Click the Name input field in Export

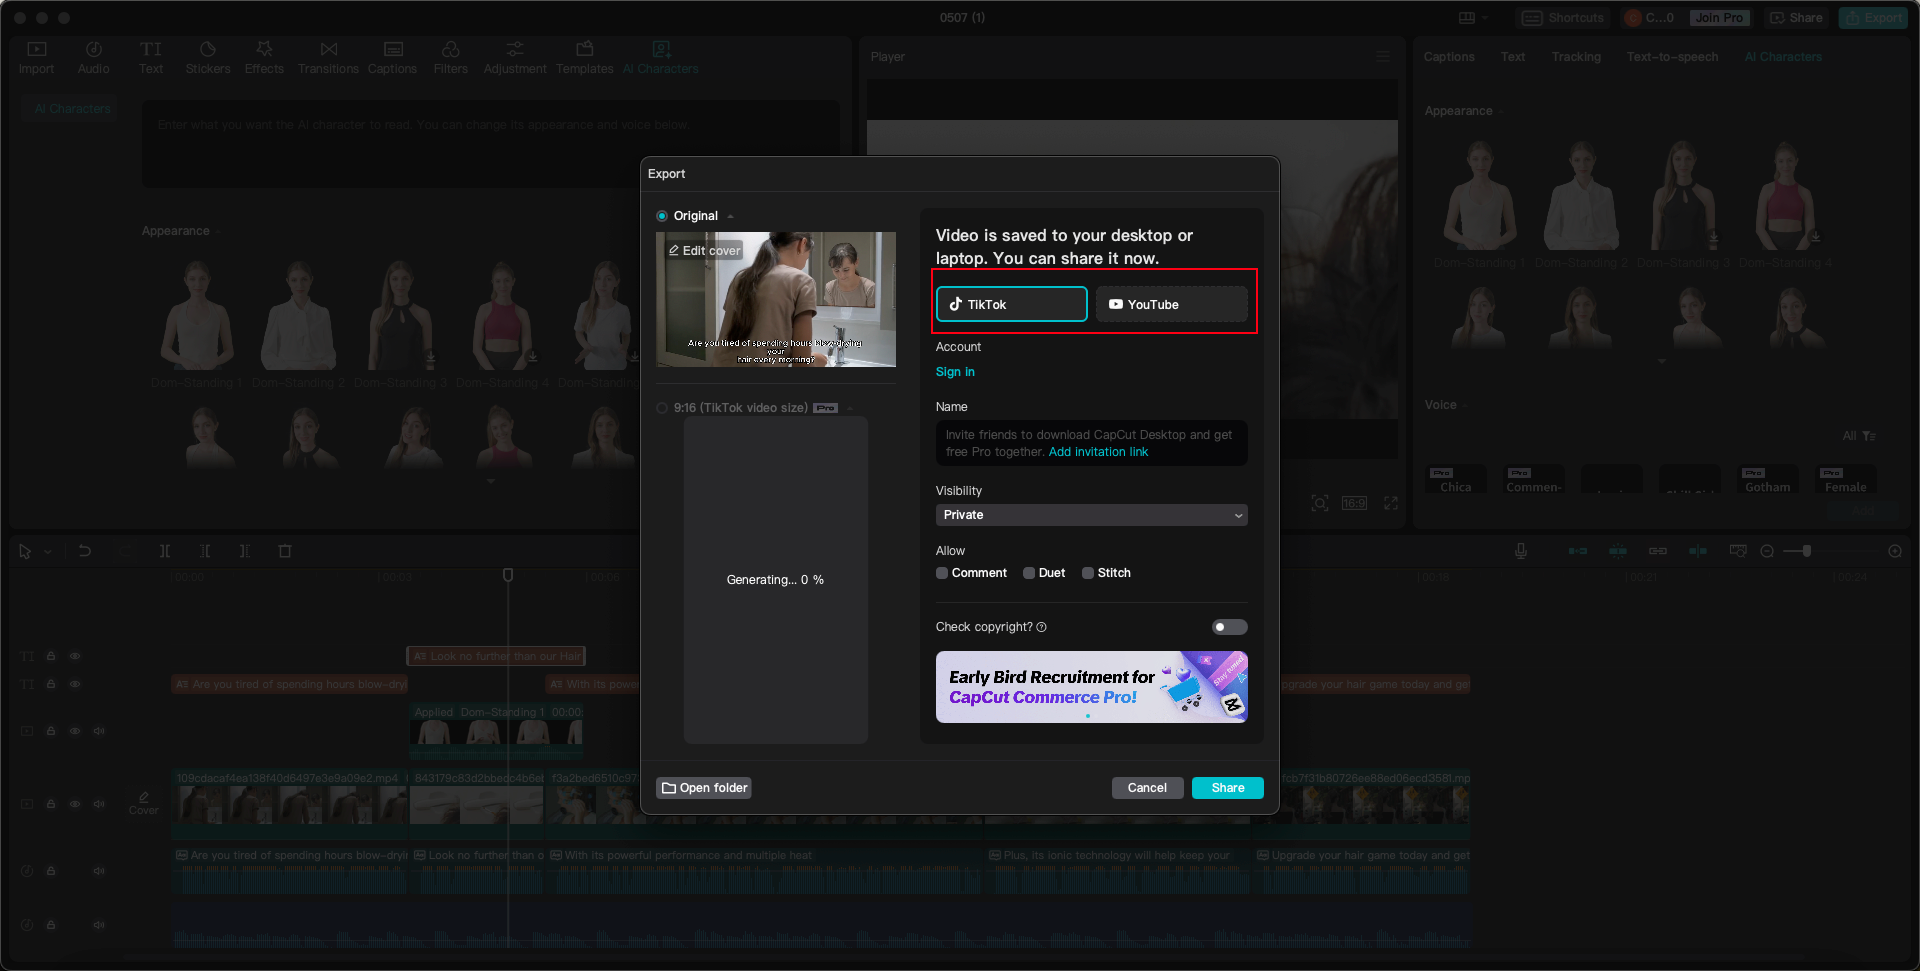pyautogui.click(x=1091, y=443)
